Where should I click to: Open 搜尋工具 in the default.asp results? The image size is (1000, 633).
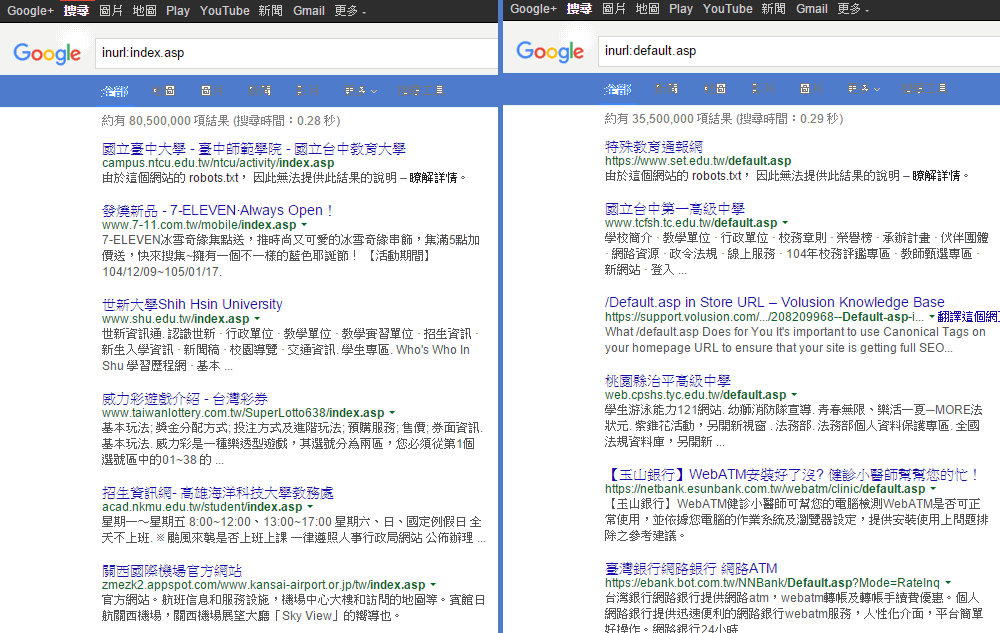tap(923, 89)
